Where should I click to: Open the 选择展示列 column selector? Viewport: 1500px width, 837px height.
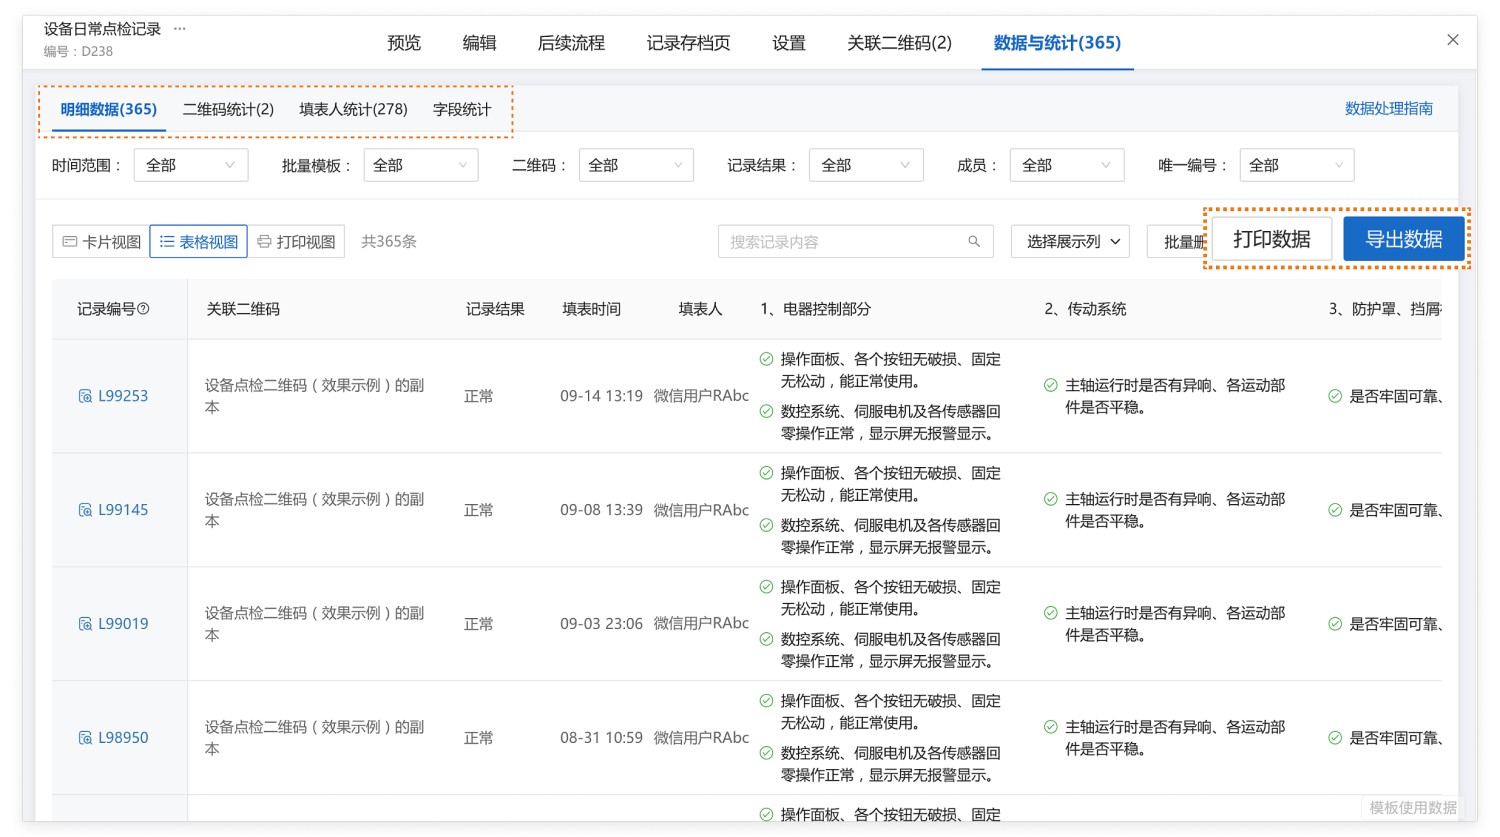pyautogui.click(x=1070, y=242)
